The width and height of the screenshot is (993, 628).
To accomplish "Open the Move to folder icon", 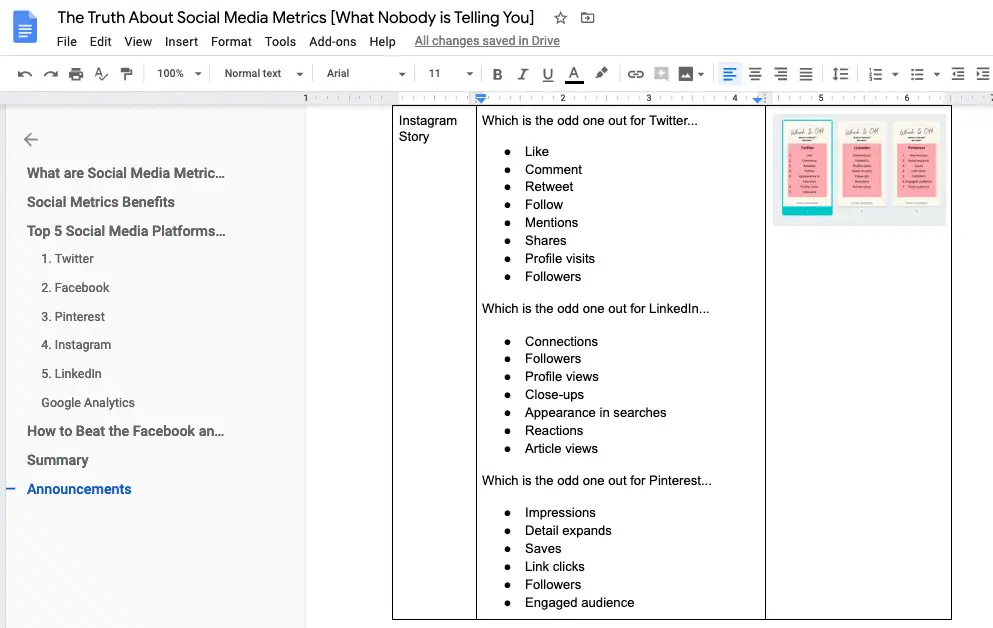I will (x=588, y=18).
